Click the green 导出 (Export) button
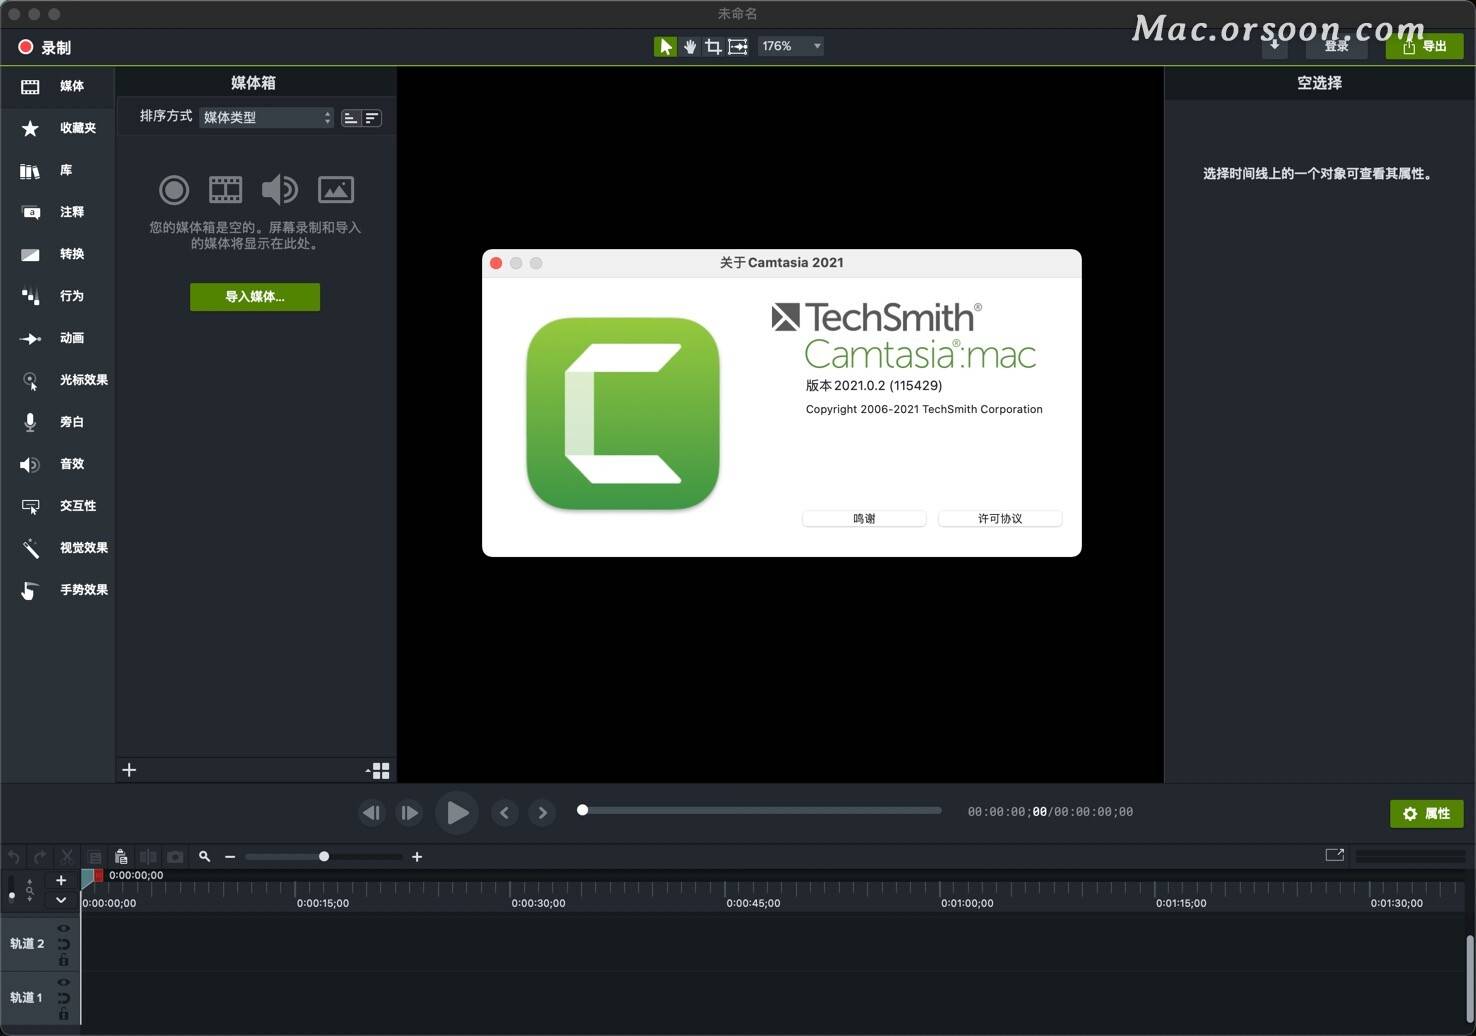 click(1424, 46)
